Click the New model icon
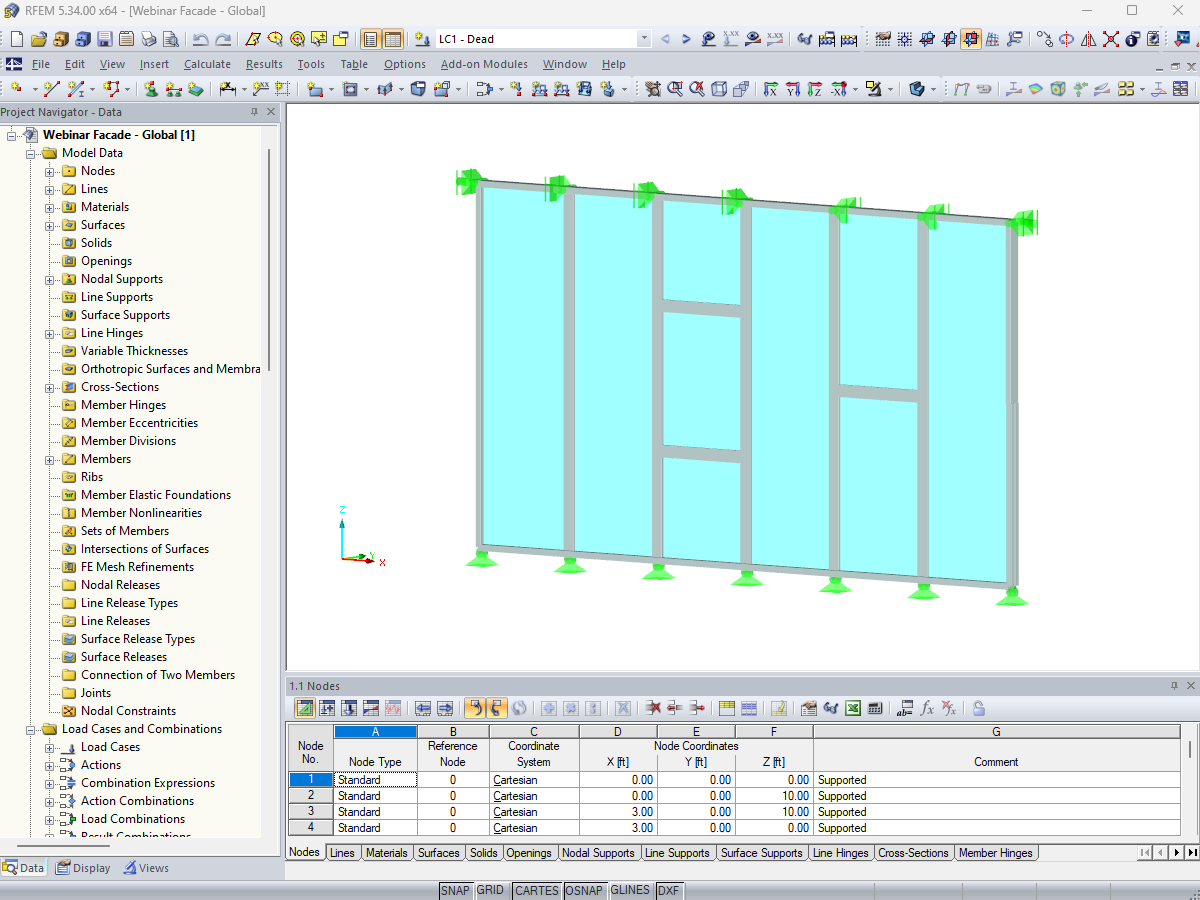The width and height of the screenshot is (1200, 900). click(16, 39)
